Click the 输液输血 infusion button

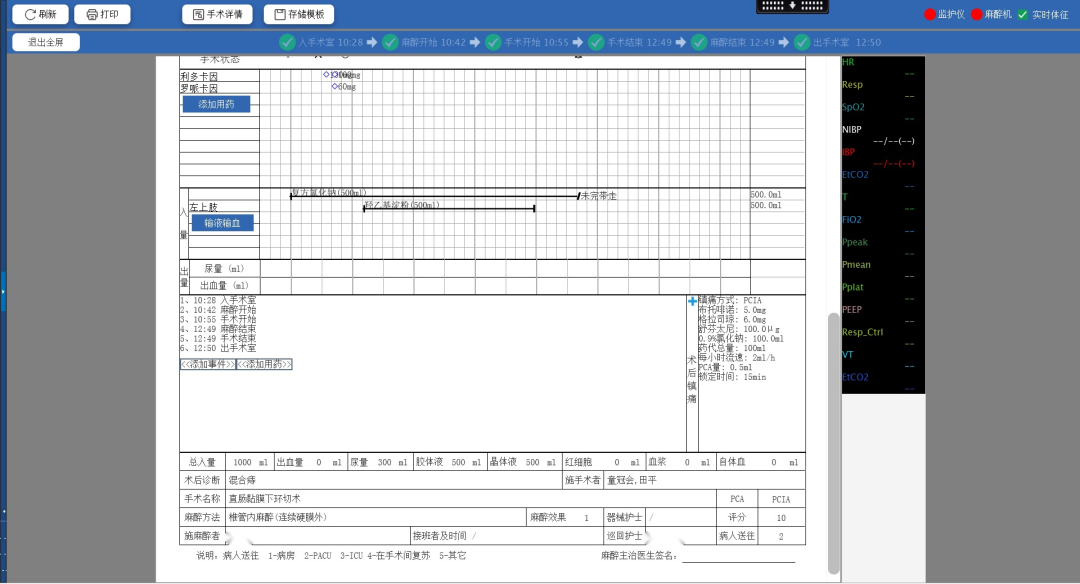point(222,223)
